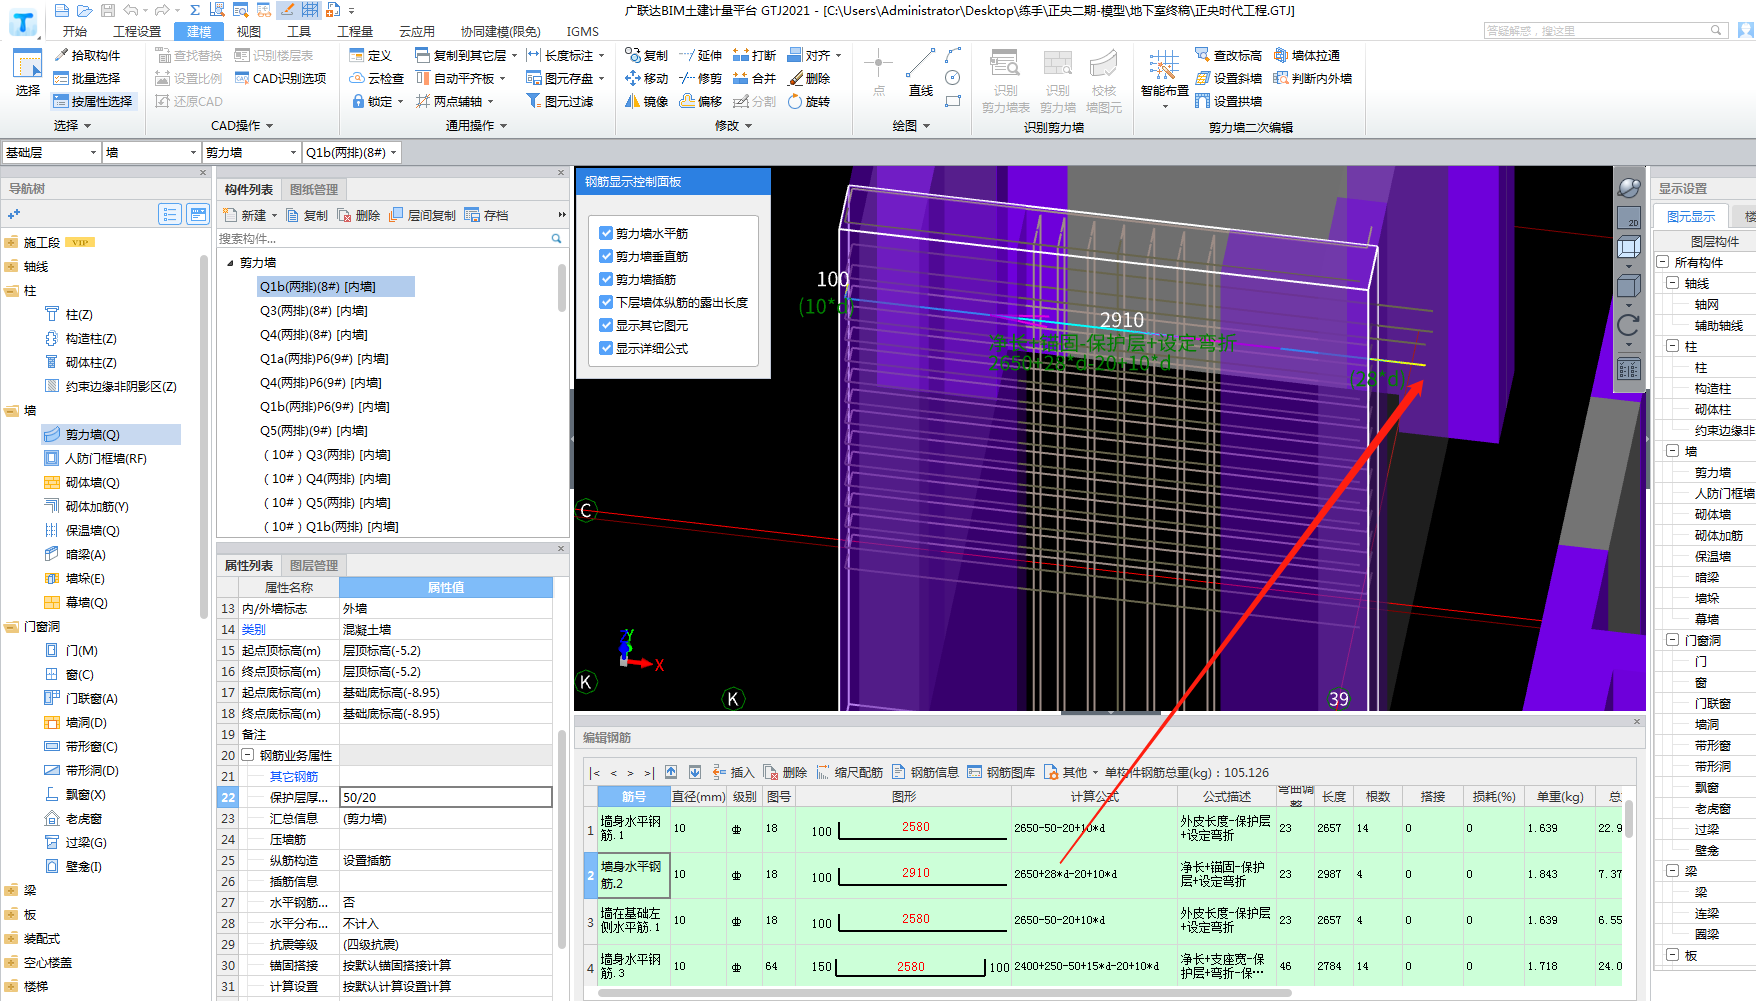Open the 云应用 ribbon tab
Image resolution: width=1756 pixels, height=1001 pixels.
pos(417,31)
